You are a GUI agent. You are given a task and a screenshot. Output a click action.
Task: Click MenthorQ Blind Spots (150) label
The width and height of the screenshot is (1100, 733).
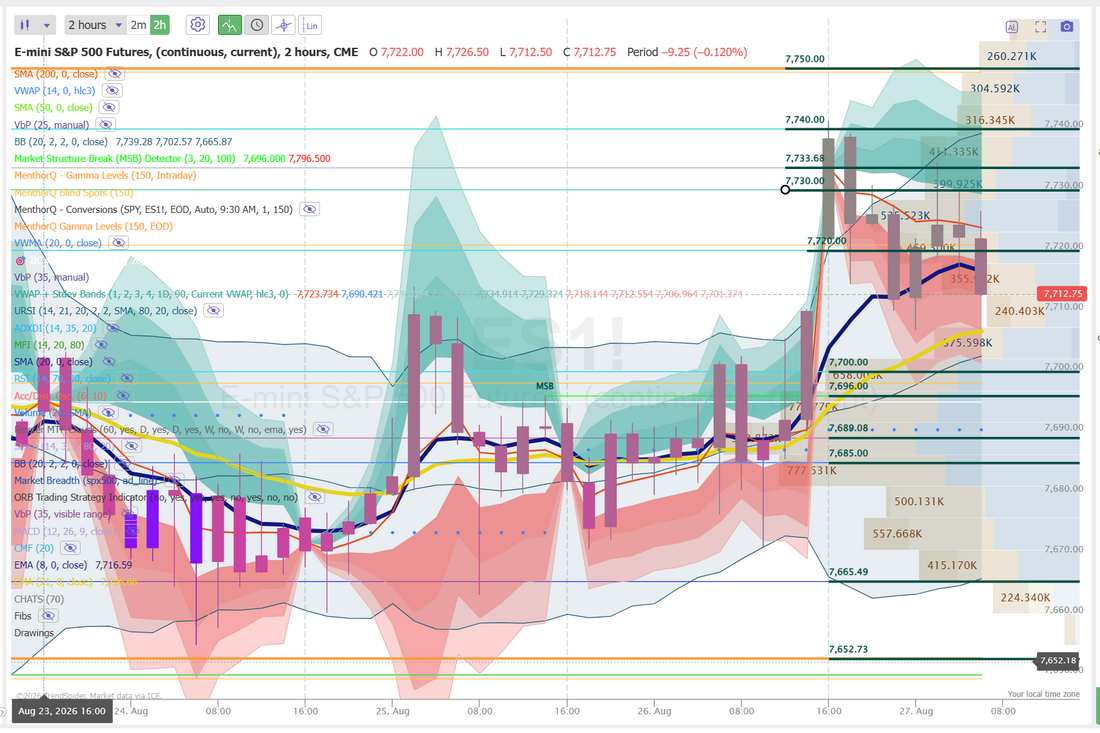coord(74,192)
